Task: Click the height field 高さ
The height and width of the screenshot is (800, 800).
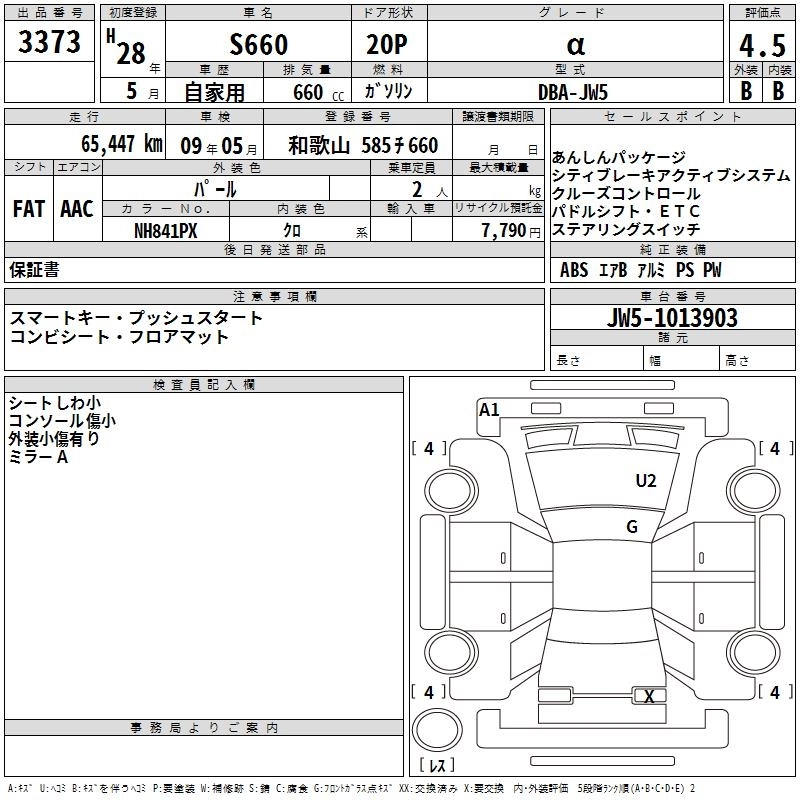Action: [x=758, y=360]
